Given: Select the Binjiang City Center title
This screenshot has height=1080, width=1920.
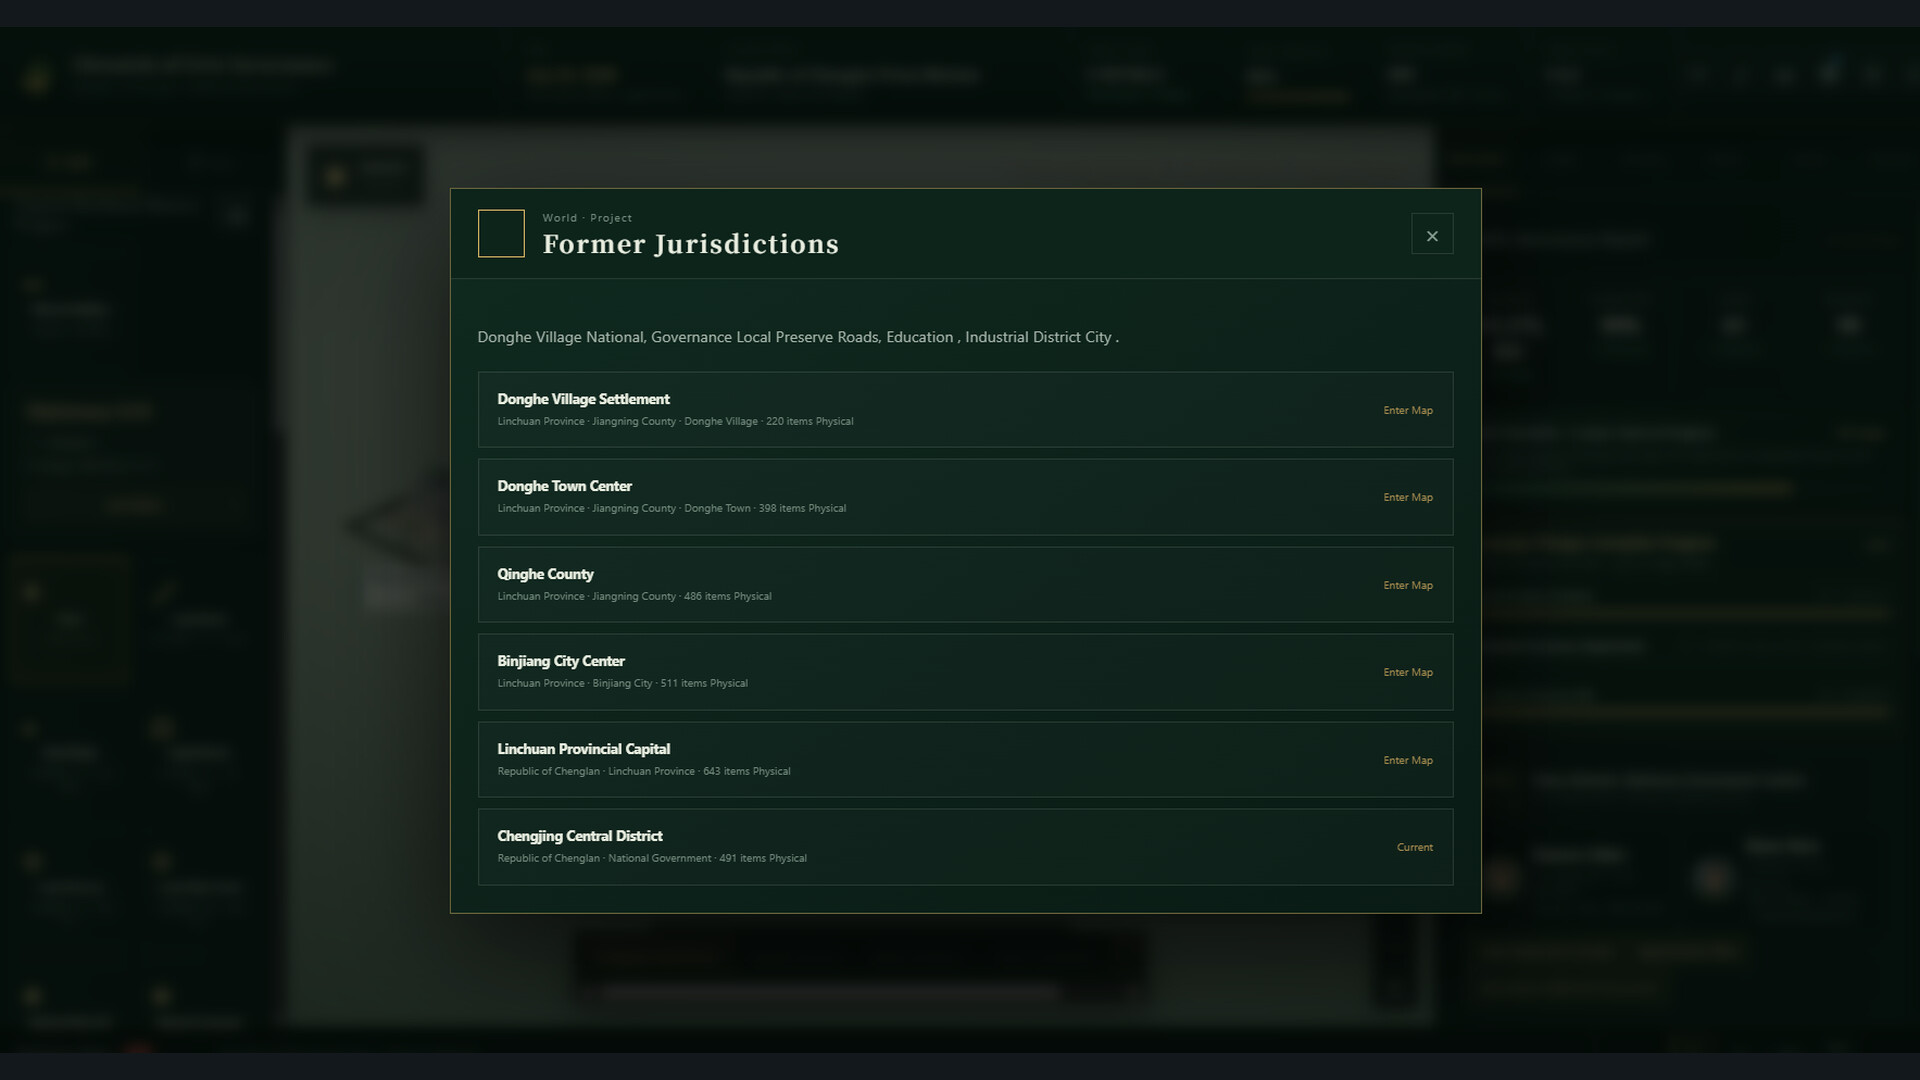Looking at the screenshot, I should (561, 661).
